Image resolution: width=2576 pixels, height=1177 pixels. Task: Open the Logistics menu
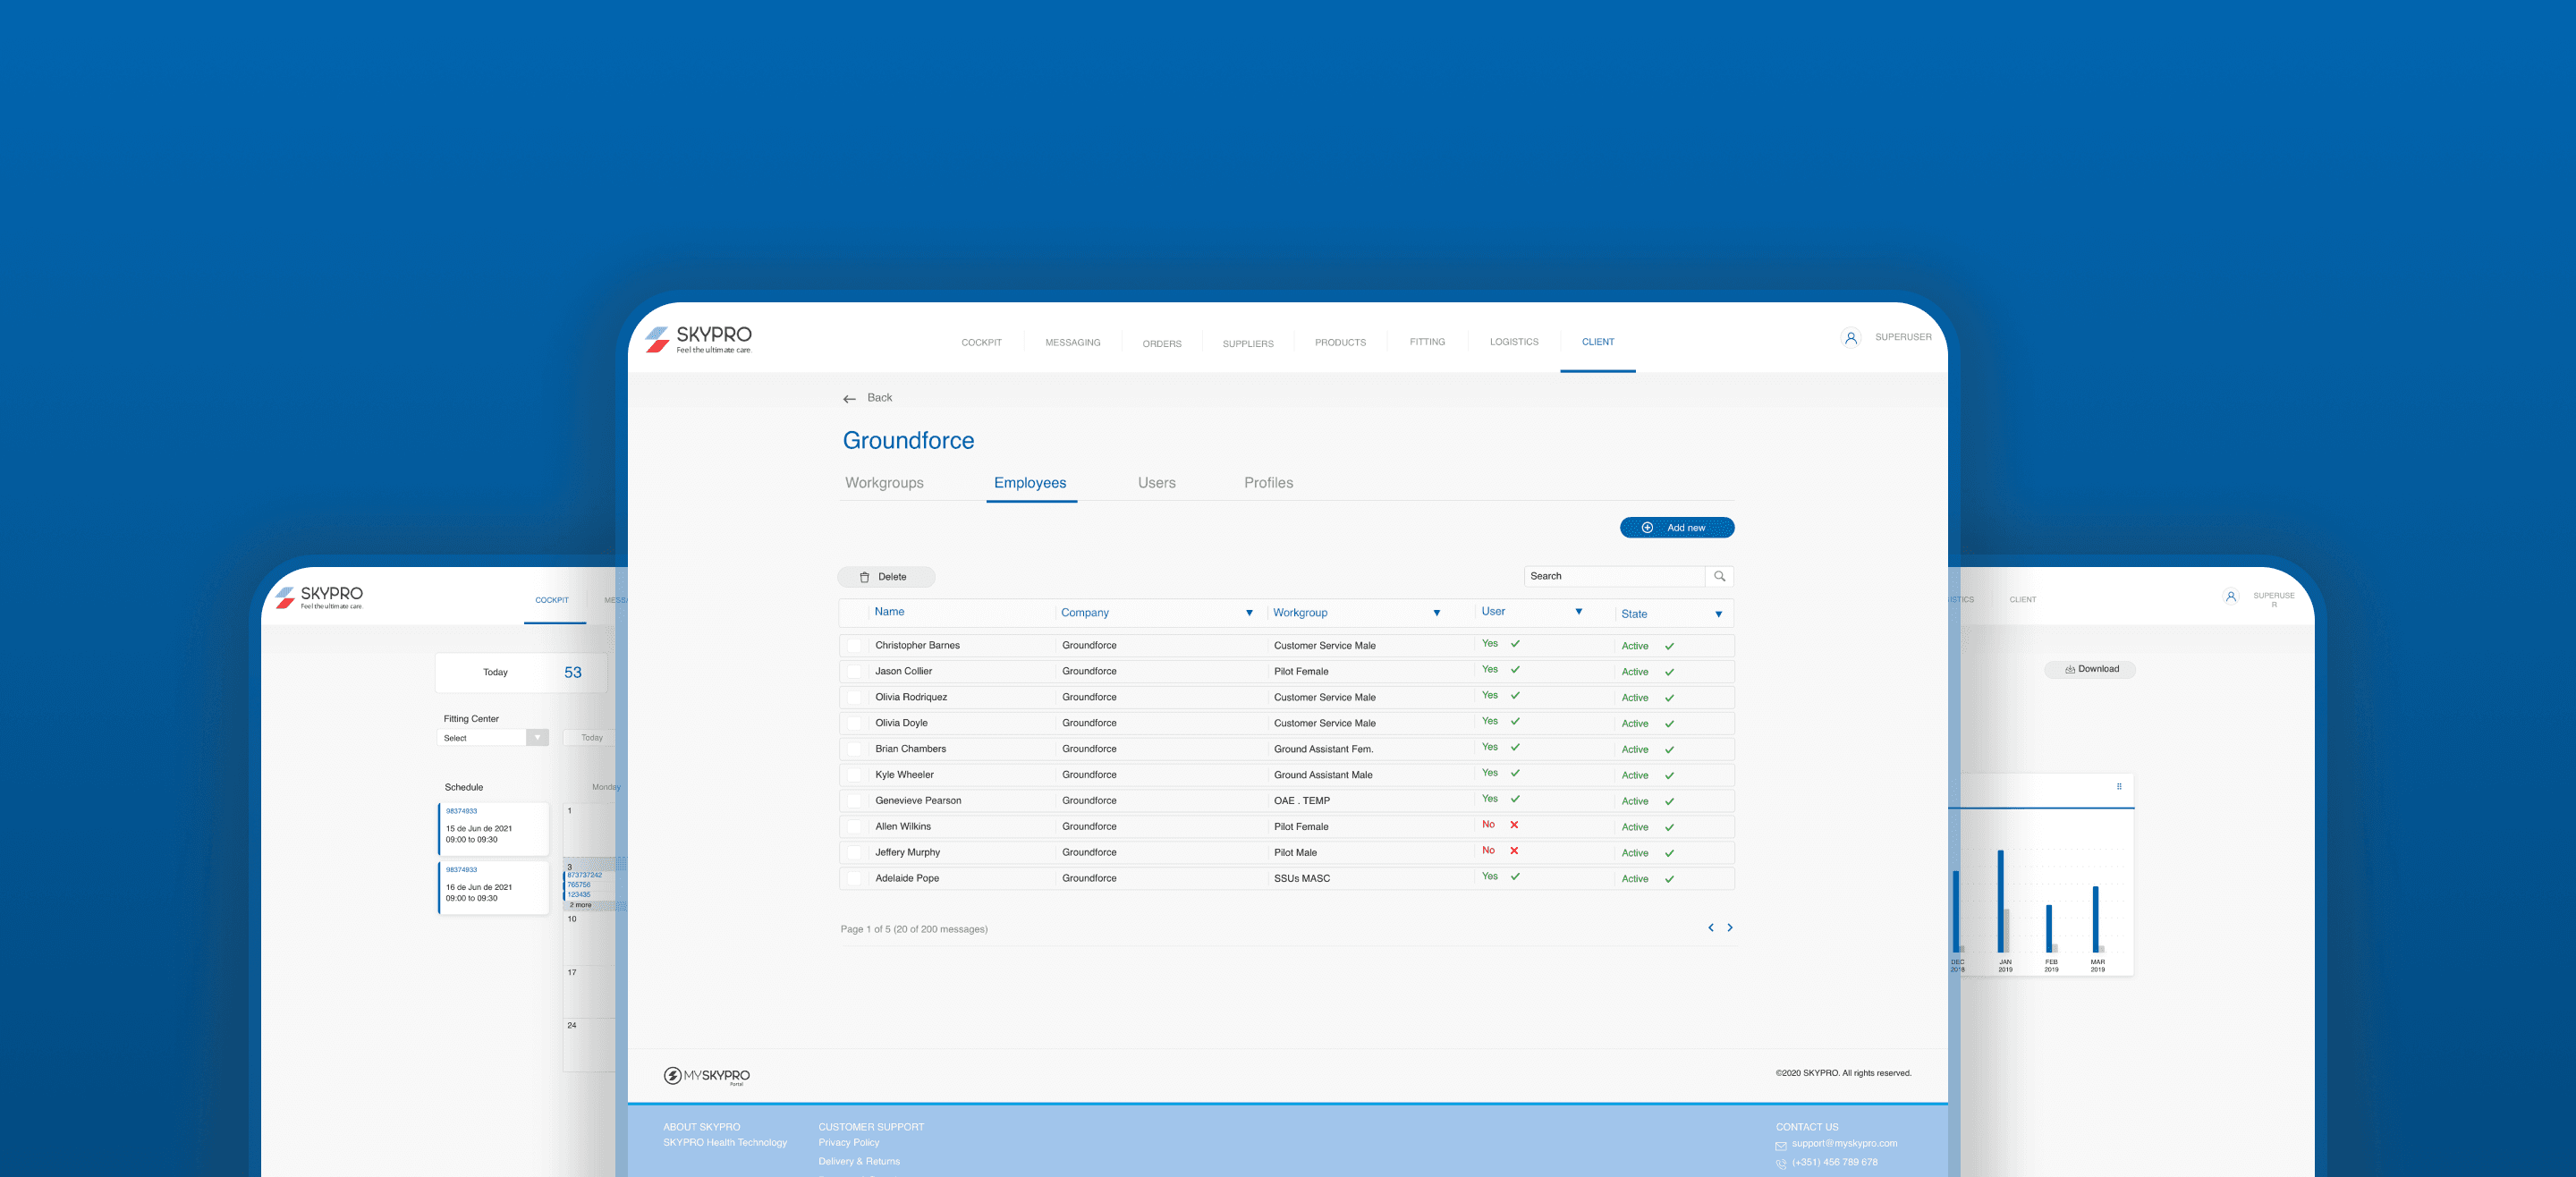(x=1513, y=342)
